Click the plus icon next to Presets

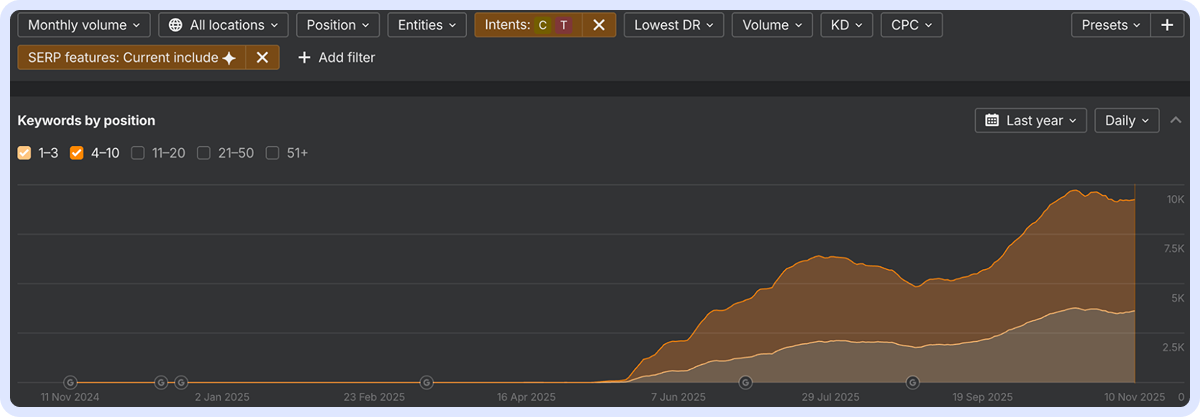point(1167,25)
